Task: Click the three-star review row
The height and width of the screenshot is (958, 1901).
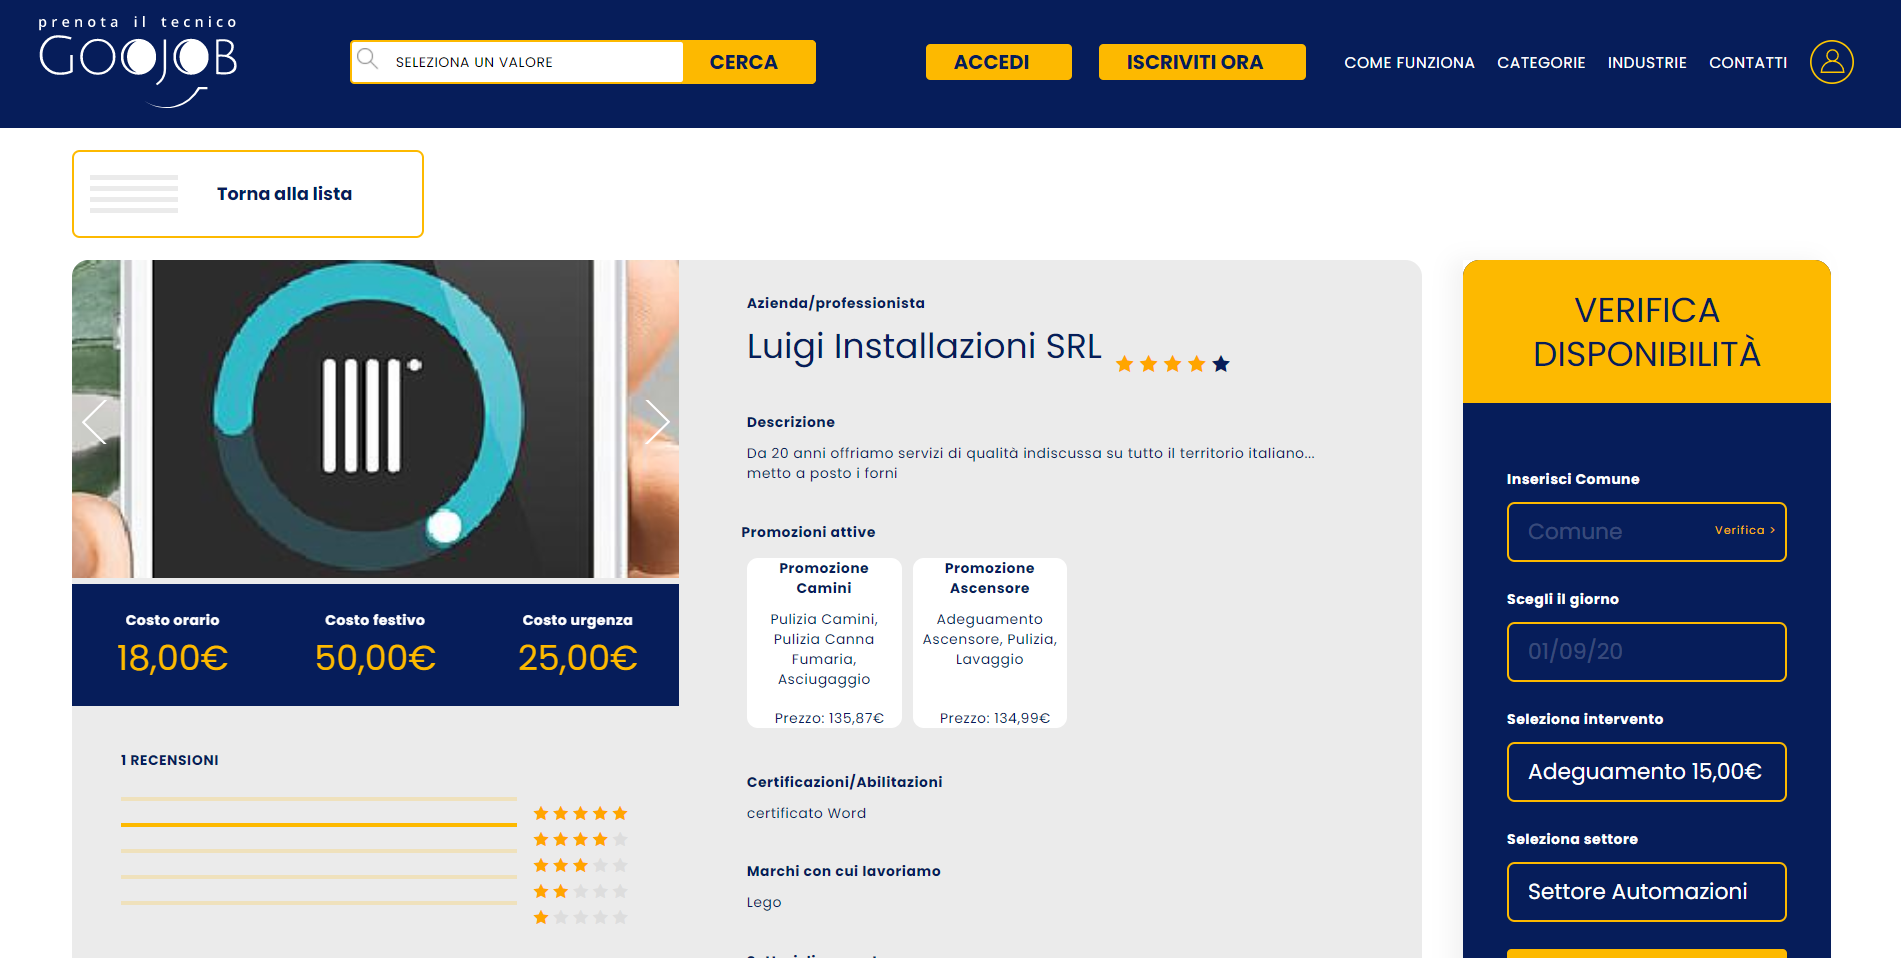Action: coord(580,865)
